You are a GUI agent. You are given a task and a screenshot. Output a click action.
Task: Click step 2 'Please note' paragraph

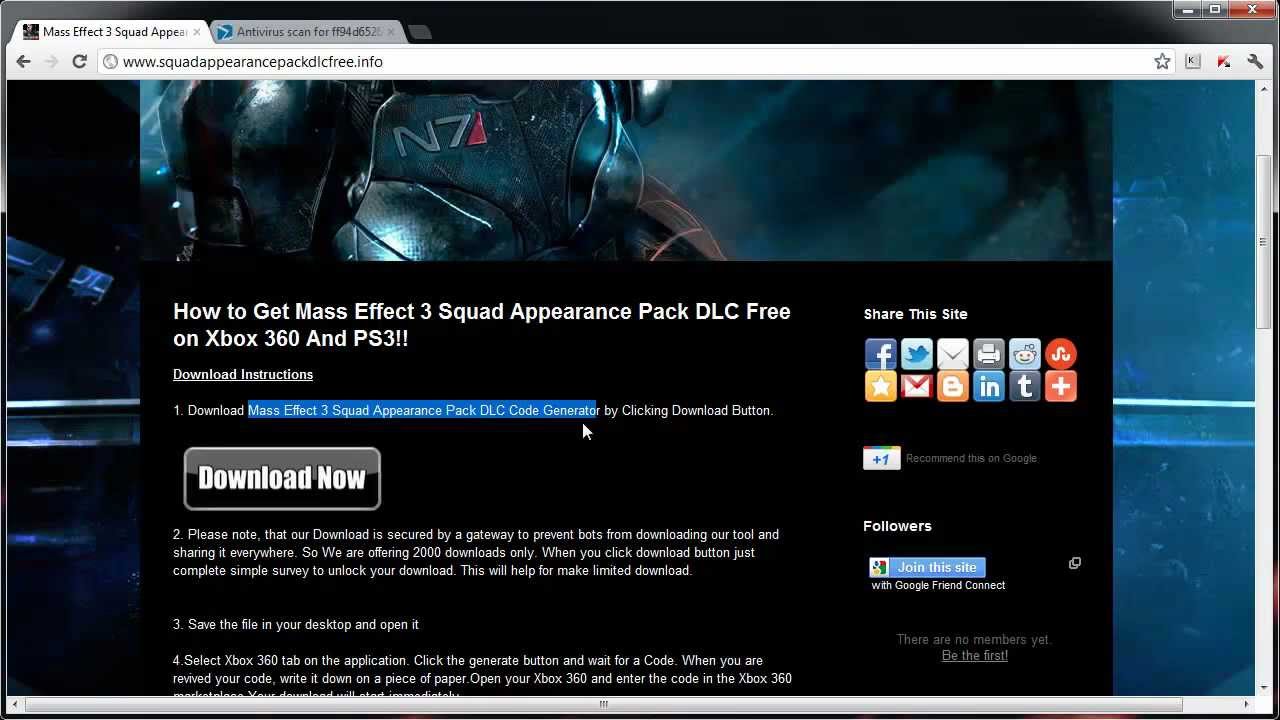coord(476,552)
